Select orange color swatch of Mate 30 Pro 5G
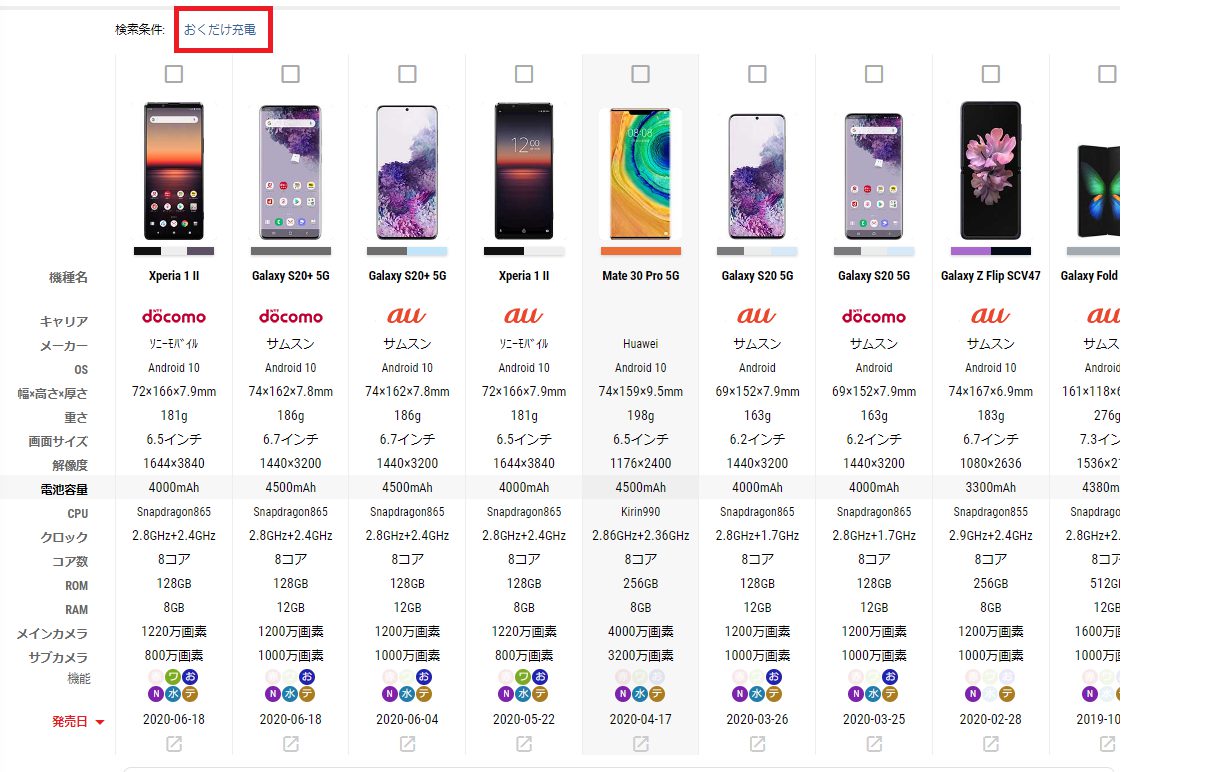This screenshot has height=772, width=1212. 641,251
